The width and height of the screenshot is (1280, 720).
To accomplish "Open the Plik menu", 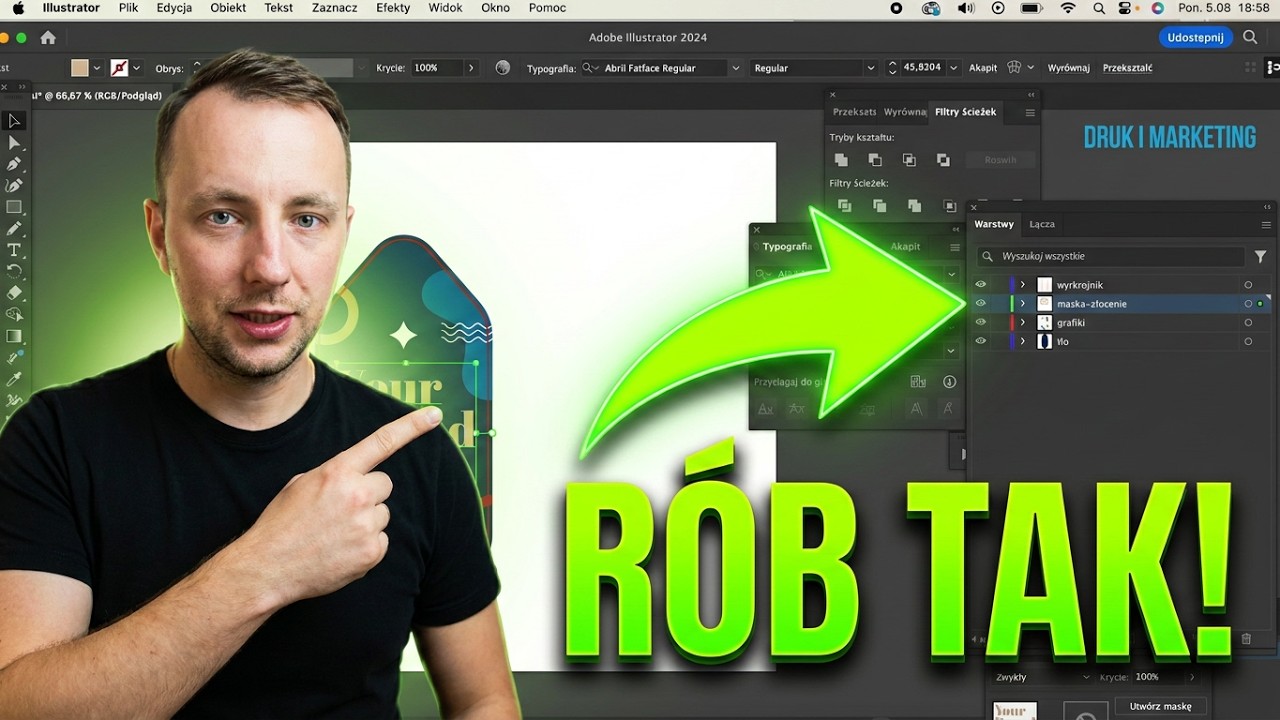I will (128, 8).
